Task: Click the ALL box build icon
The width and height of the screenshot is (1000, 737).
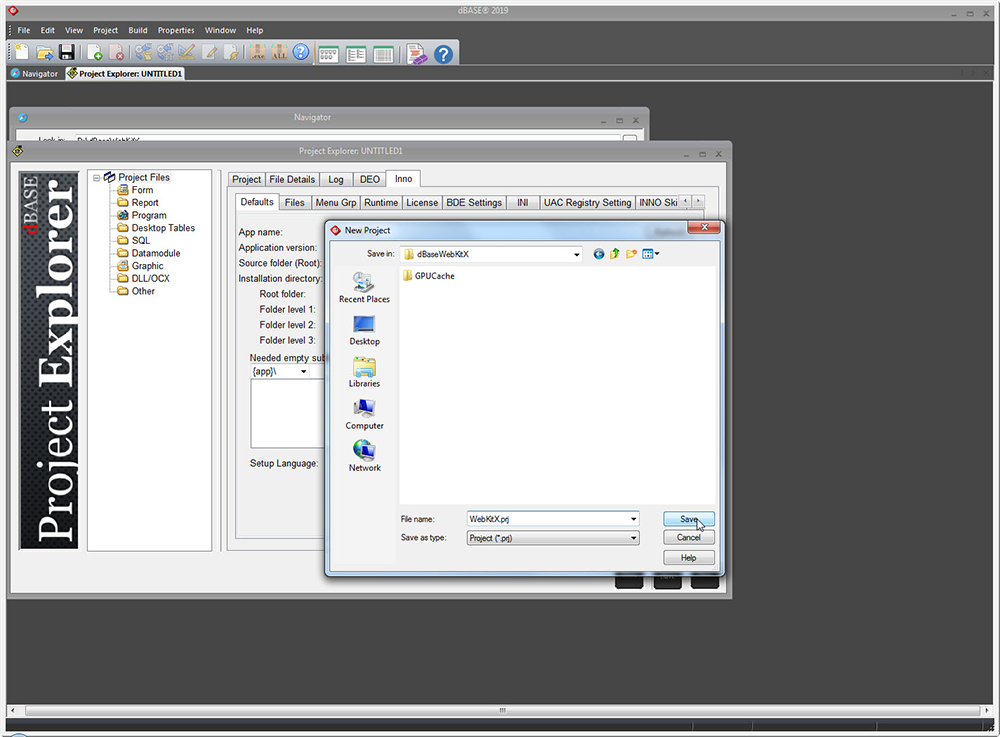Action: pyautogui.click(x=279, y=52)
